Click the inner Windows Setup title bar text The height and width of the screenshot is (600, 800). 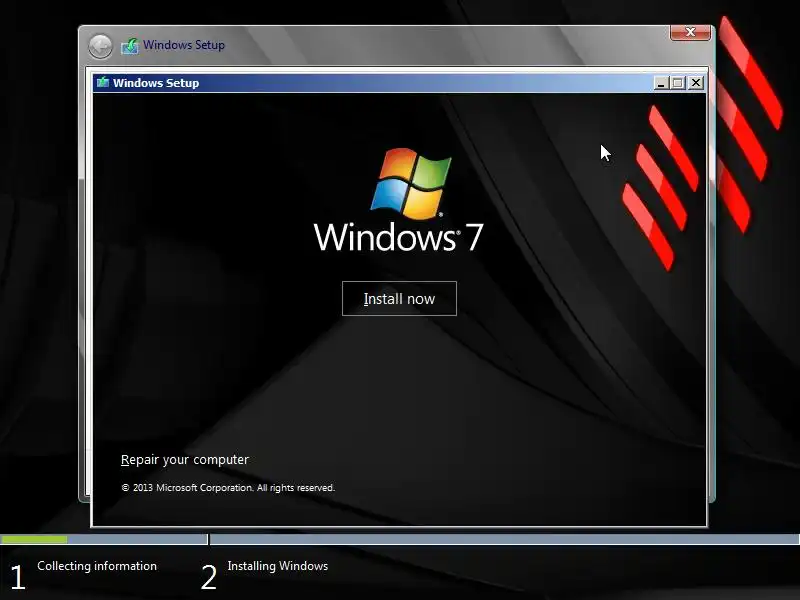pos(156,83)
